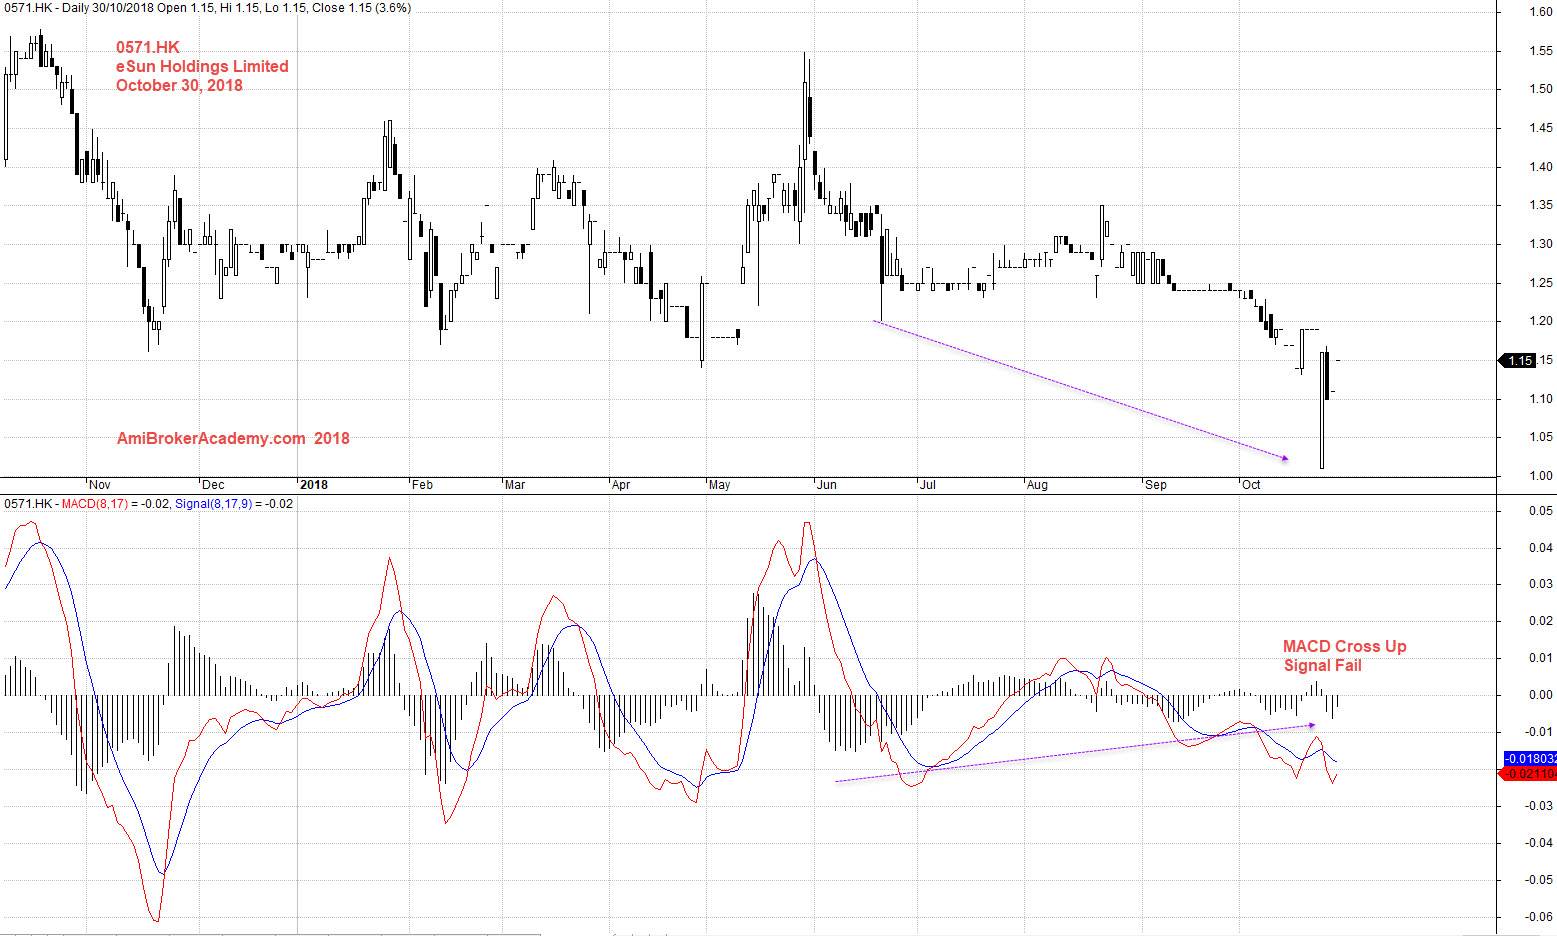Click the 1.40 price axis label
The image size is (1557, 936).
[1540, 167]
